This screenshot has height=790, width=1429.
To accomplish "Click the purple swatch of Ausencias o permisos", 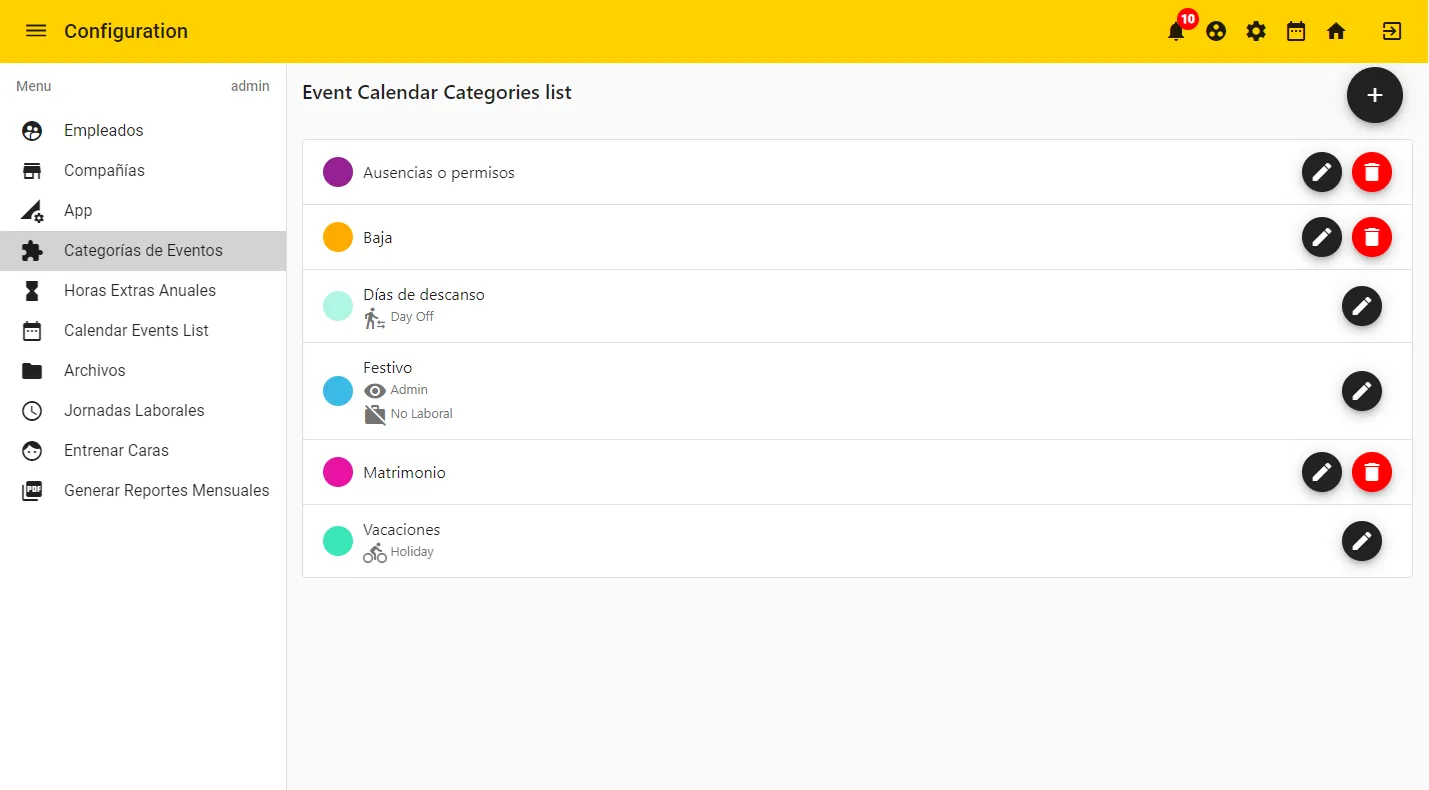I will tap(337, 172).
